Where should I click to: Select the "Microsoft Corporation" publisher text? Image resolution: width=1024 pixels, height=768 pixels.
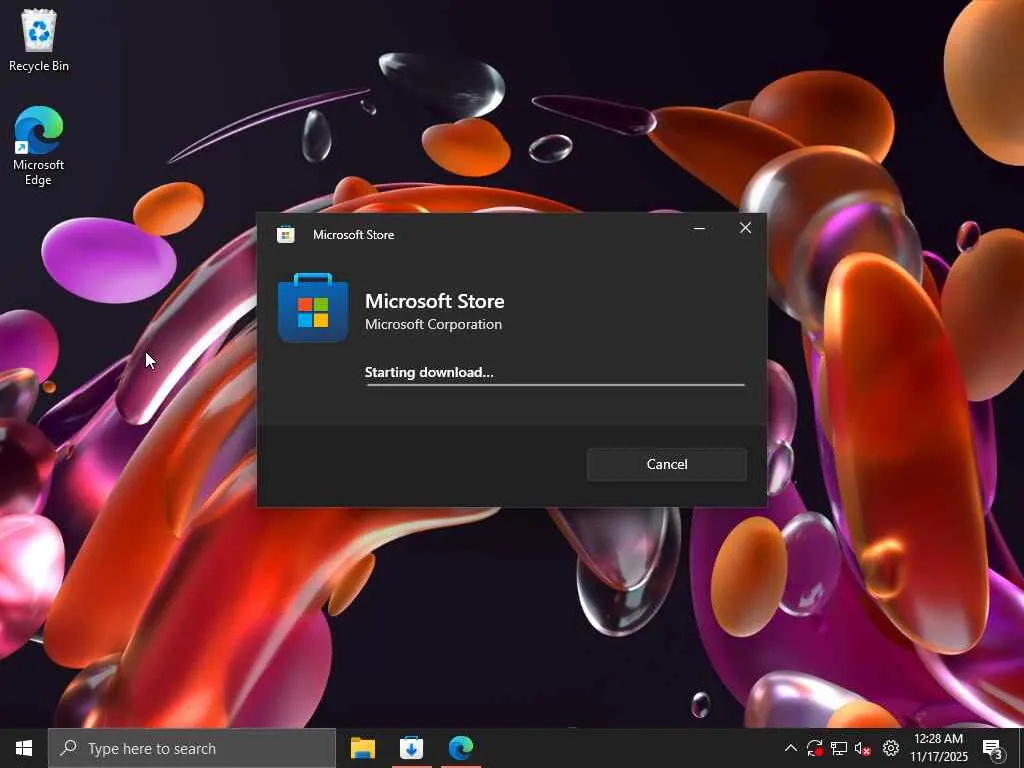pyautogui.click(x=433, y=325)
